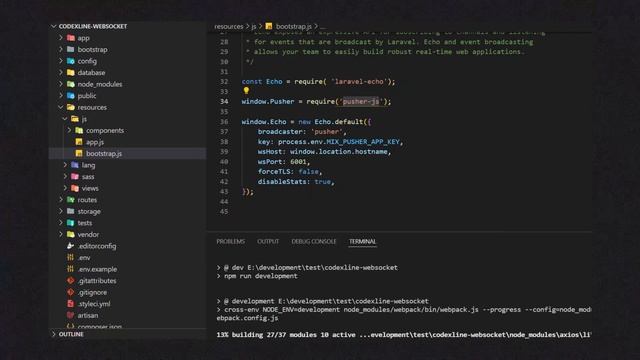Click the config folder icon

pos(71,61)
